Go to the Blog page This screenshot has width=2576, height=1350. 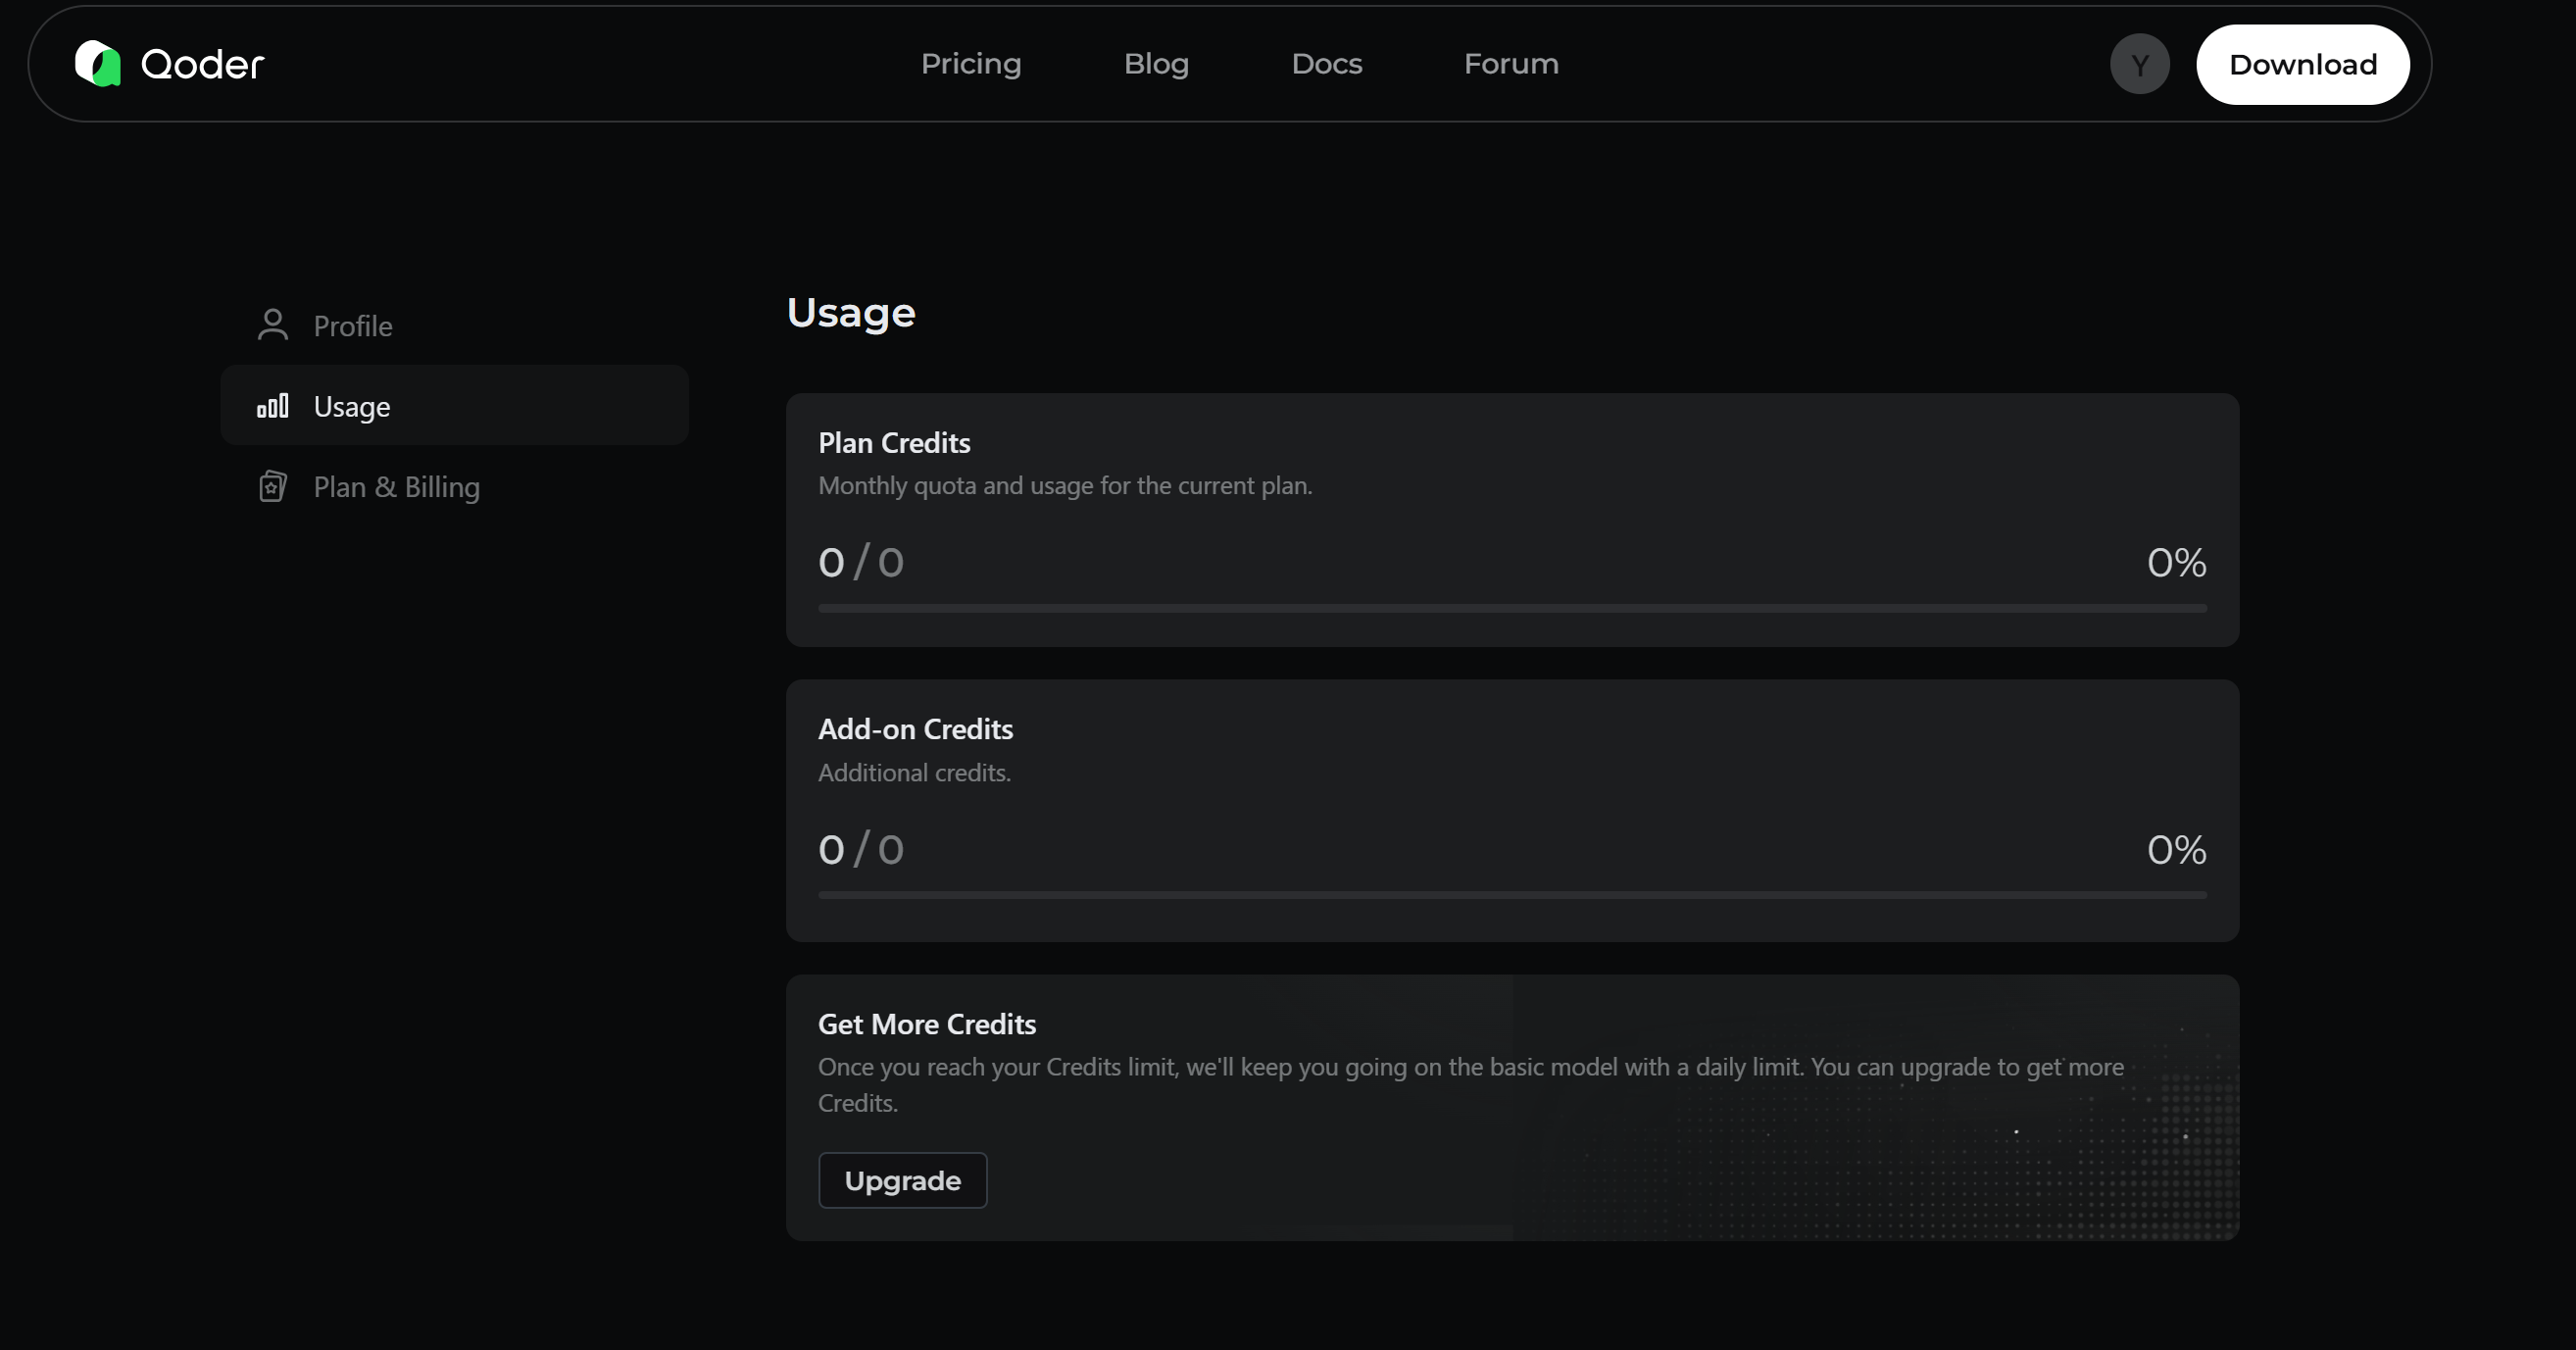(x=1156, y=64)
